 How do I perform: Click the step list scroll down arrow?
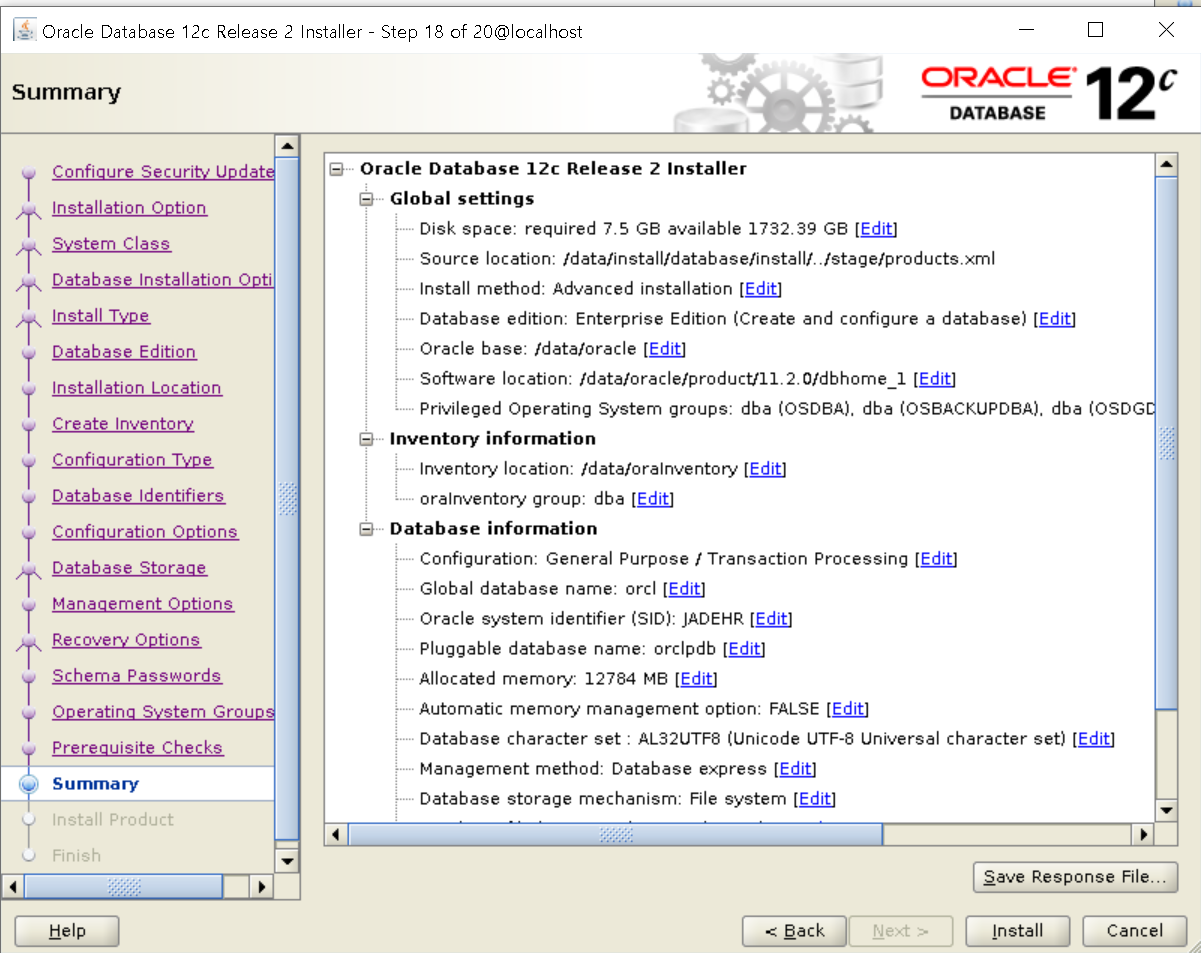pos(287,860)
